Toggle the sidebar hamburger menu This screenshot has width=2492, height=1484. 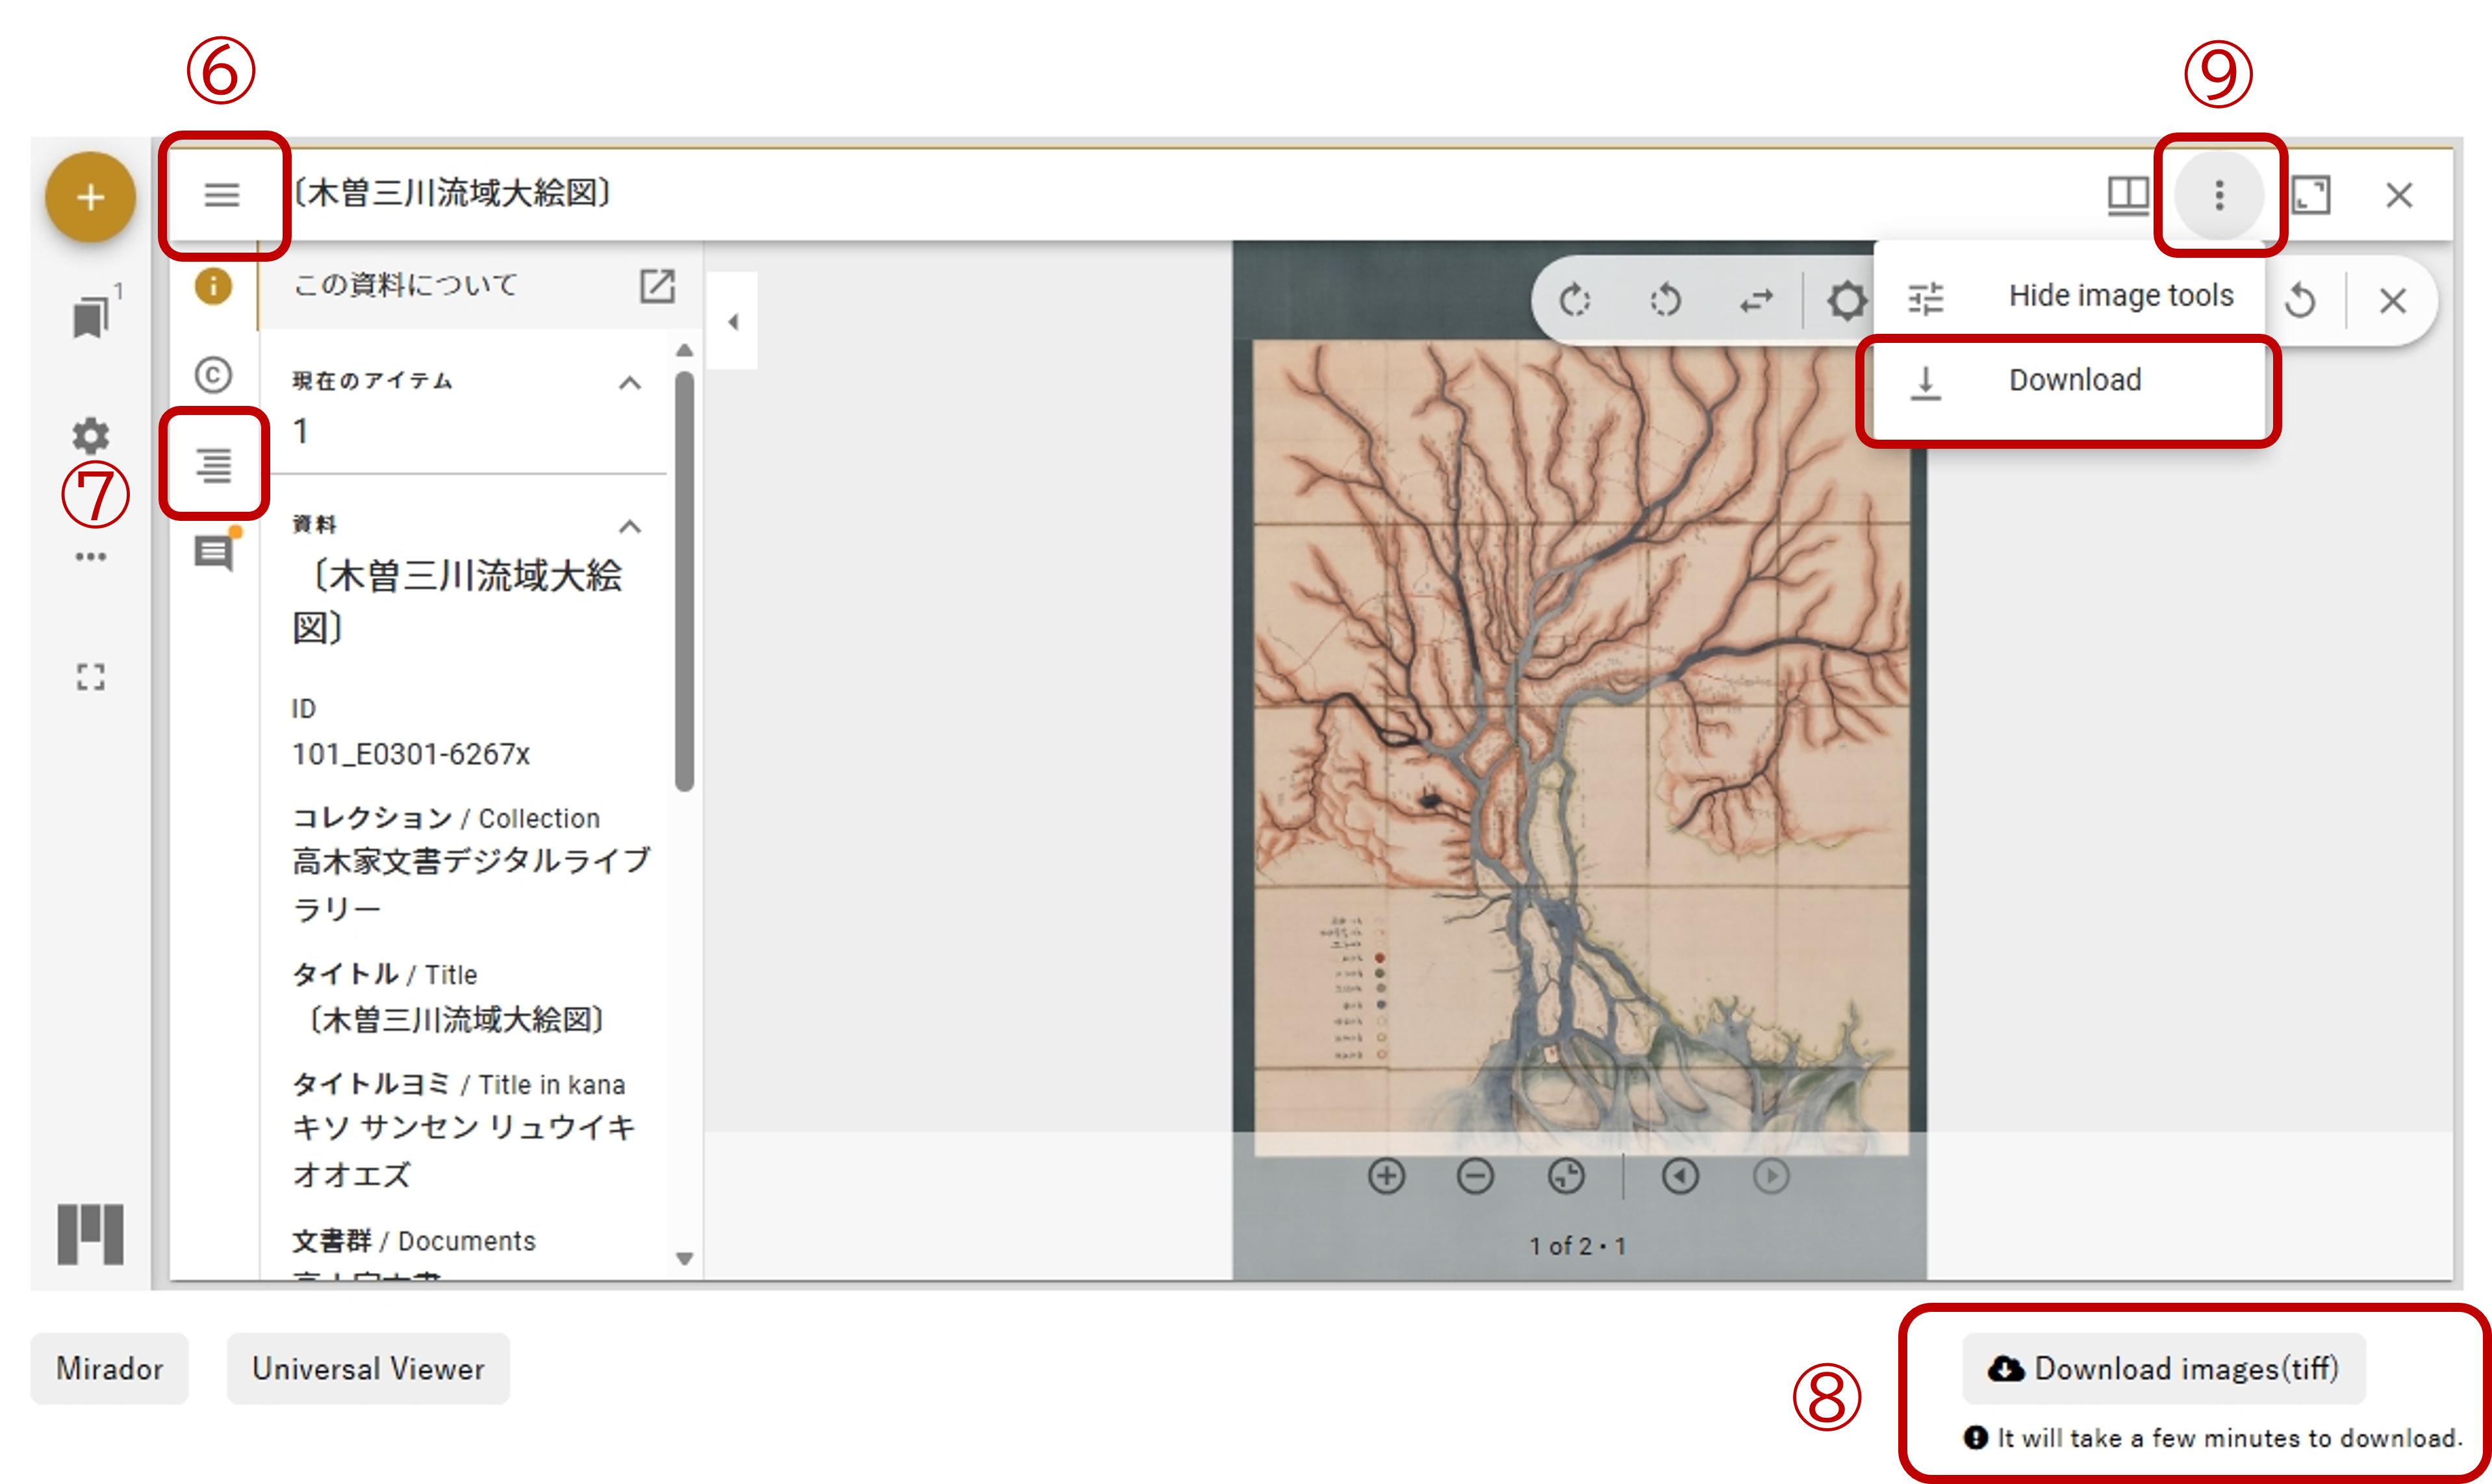pos(222,194)
